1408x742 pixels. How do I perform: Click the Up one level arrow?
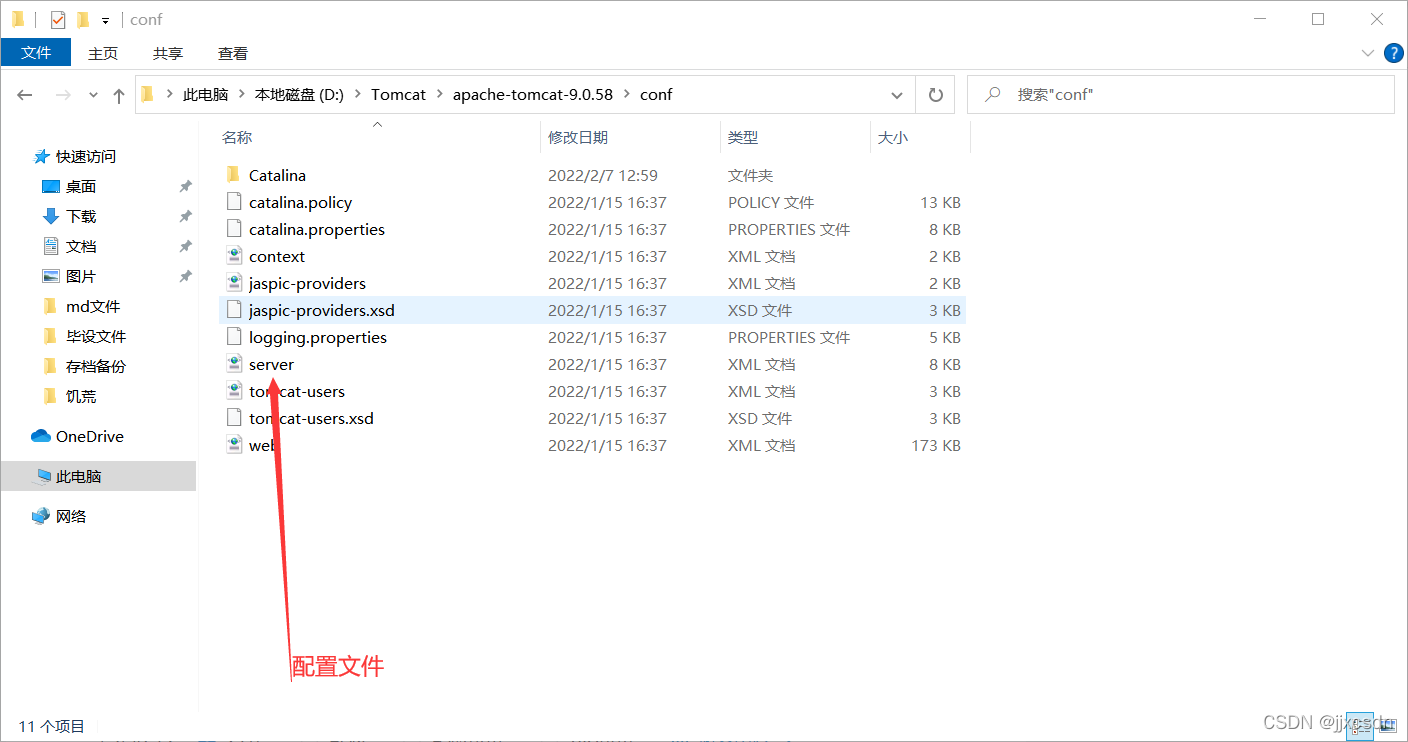coord(119,95)
